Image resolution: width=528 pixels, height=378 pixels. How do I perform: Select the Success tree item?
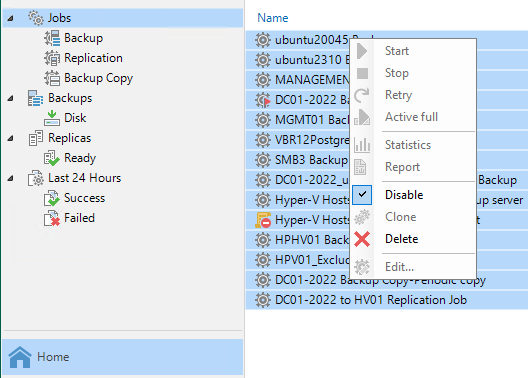pyautogui.click(x=85, y=198)
